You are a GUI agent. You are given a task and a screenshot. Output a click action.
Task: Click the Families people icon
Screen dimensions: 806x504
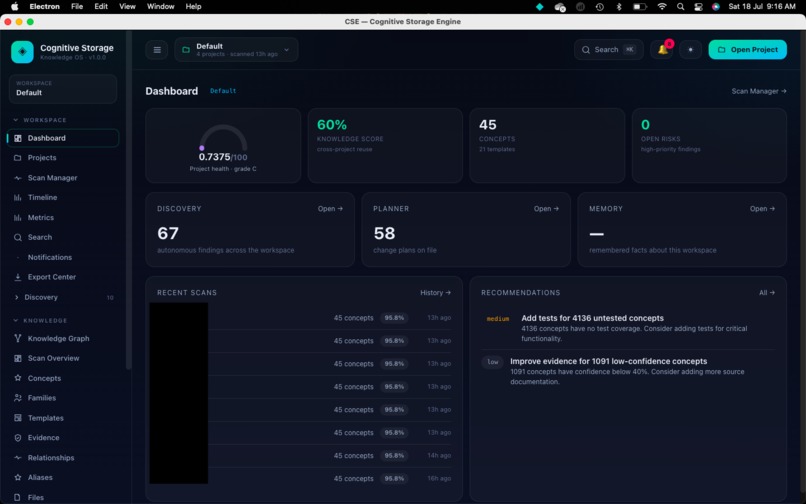[x=18, y=398]
